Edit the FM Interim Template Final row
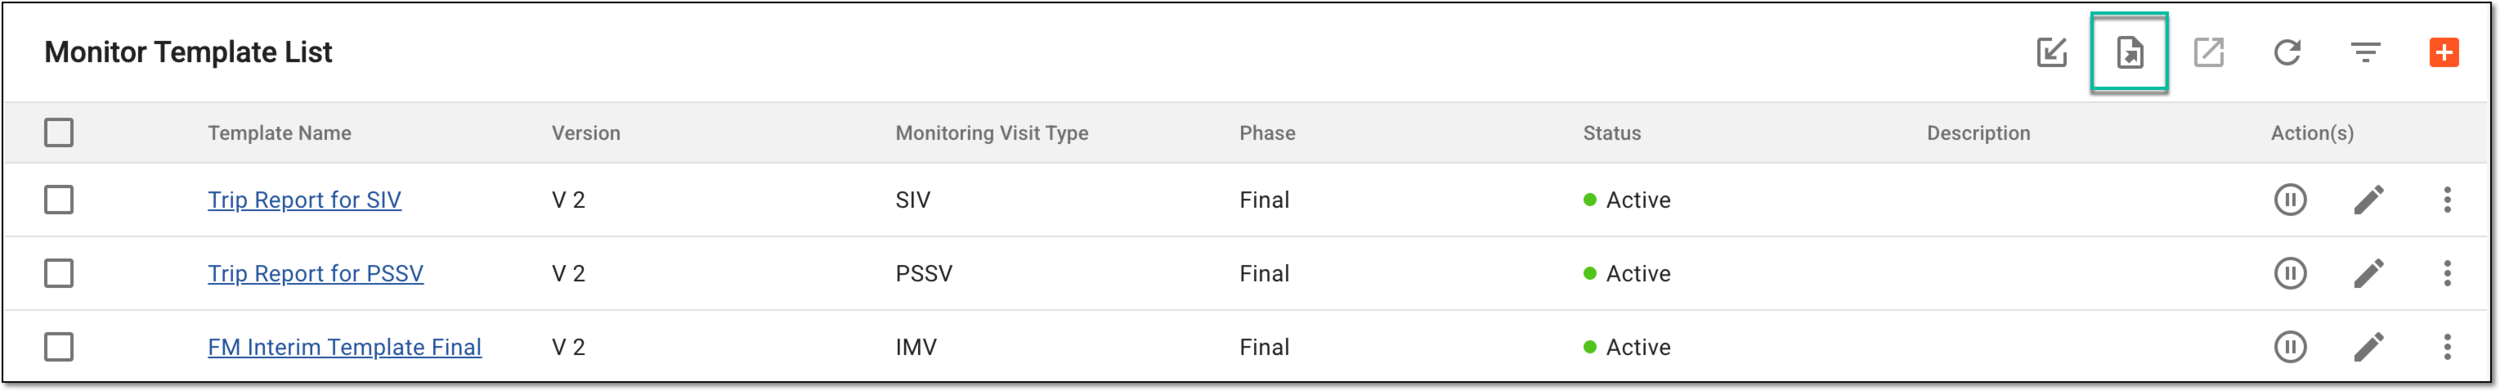This screenshot has height=391, width=2500. [x=2368, y=347]
